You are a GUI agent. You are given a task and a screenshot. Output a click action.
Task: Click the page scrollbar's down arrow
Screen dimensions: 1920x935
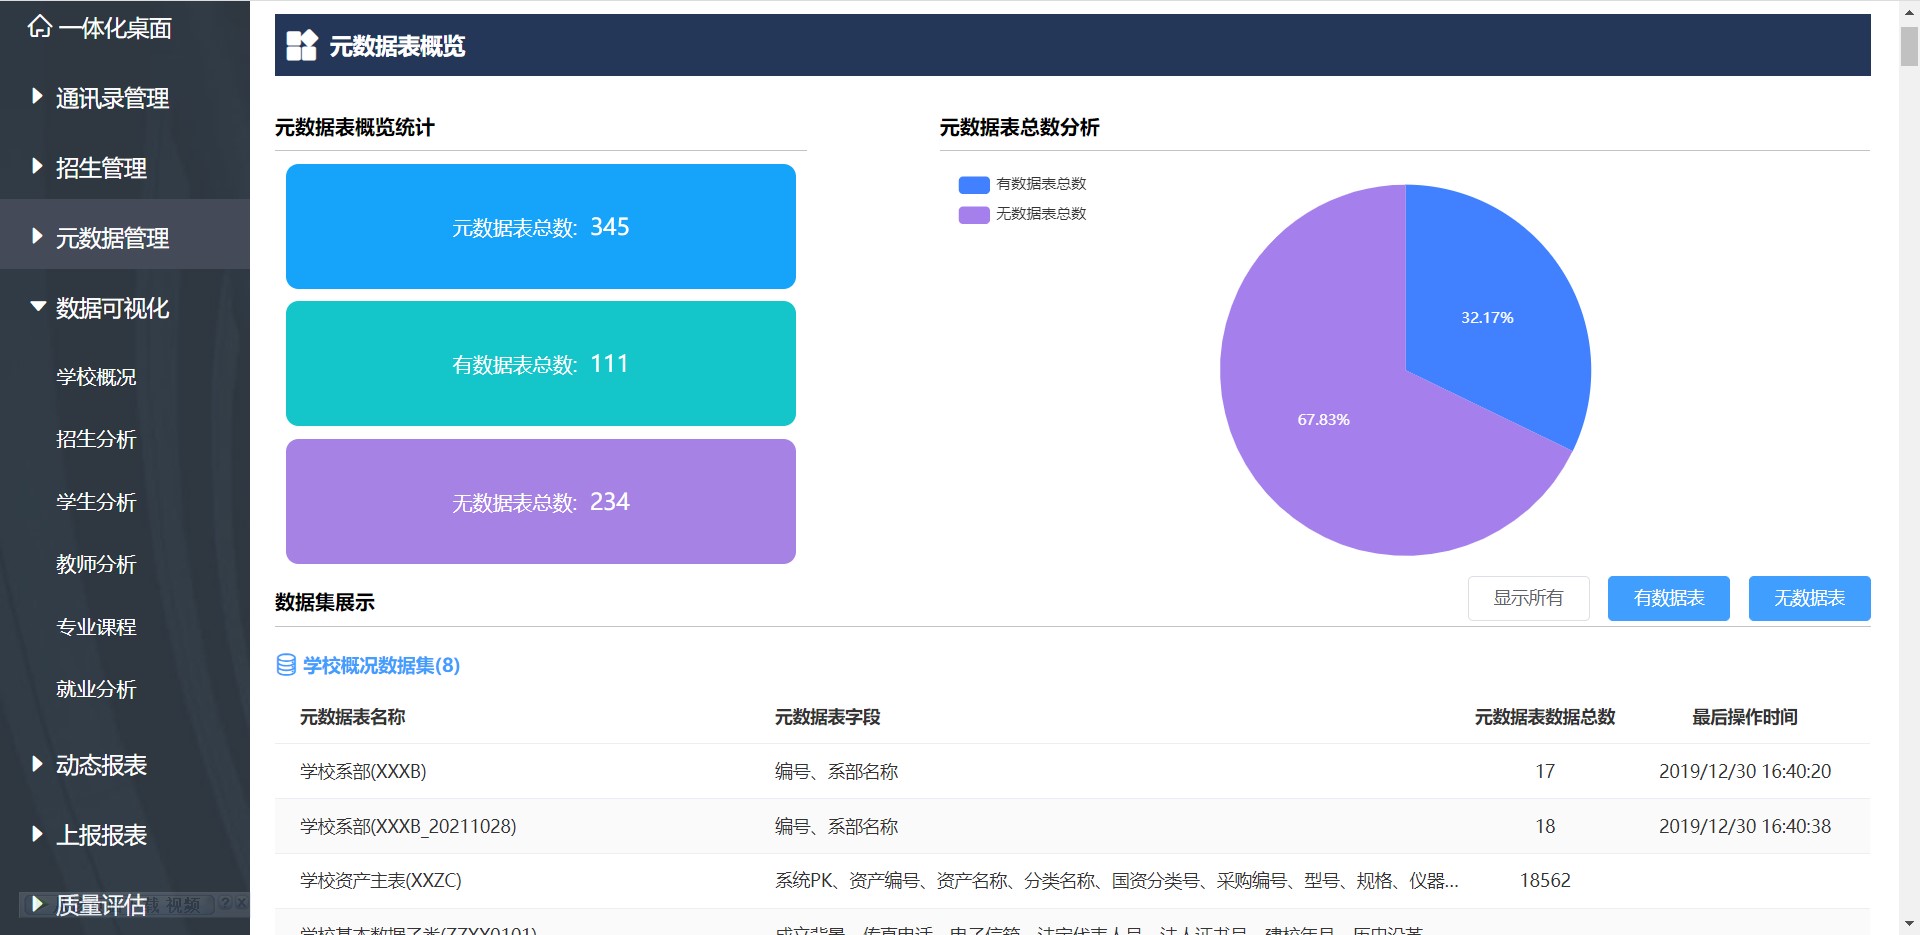1909,924
